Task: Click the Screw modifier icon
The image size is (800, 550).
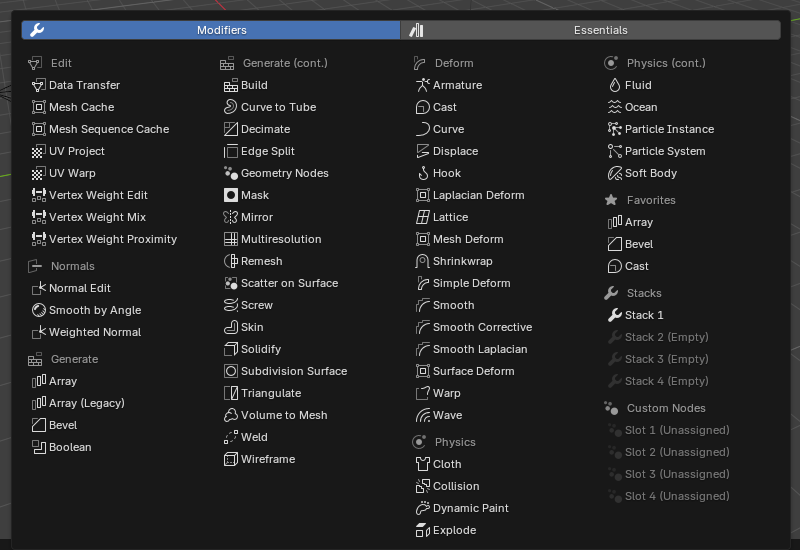Action: (231, 305)
